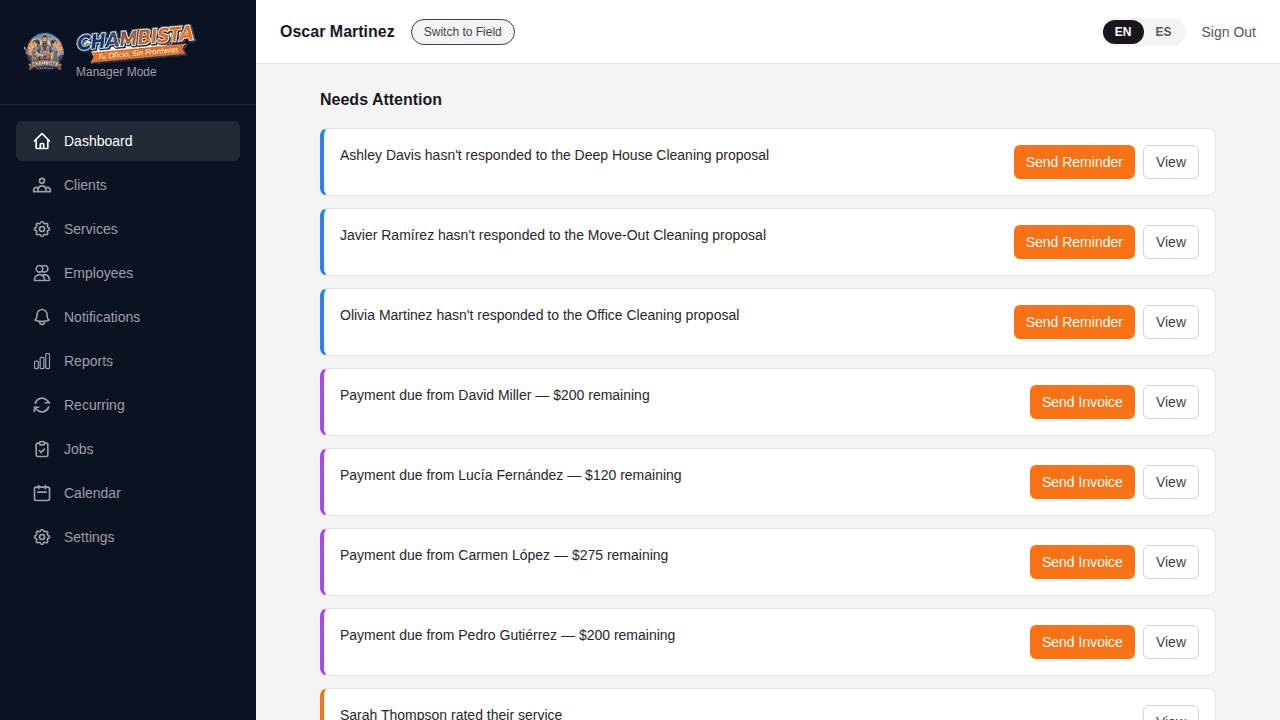Screen dimensions: 1280x720
Task: Send invoice to Carmen López
Action: click(x=1081, y=562)
